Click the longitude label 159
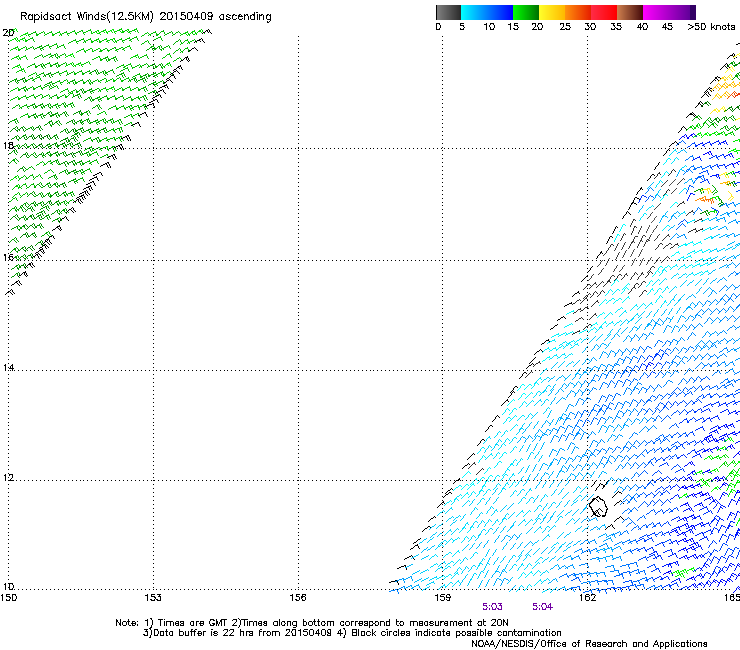Screen dimensions: 740x650 click(442, 598)
